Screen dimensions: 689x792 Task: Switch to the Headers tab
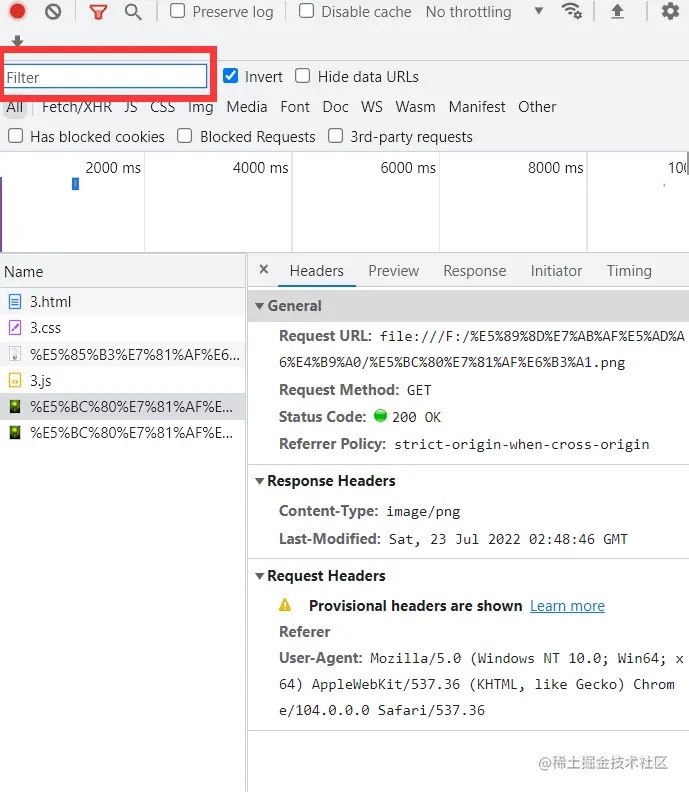tap(317, 271)
